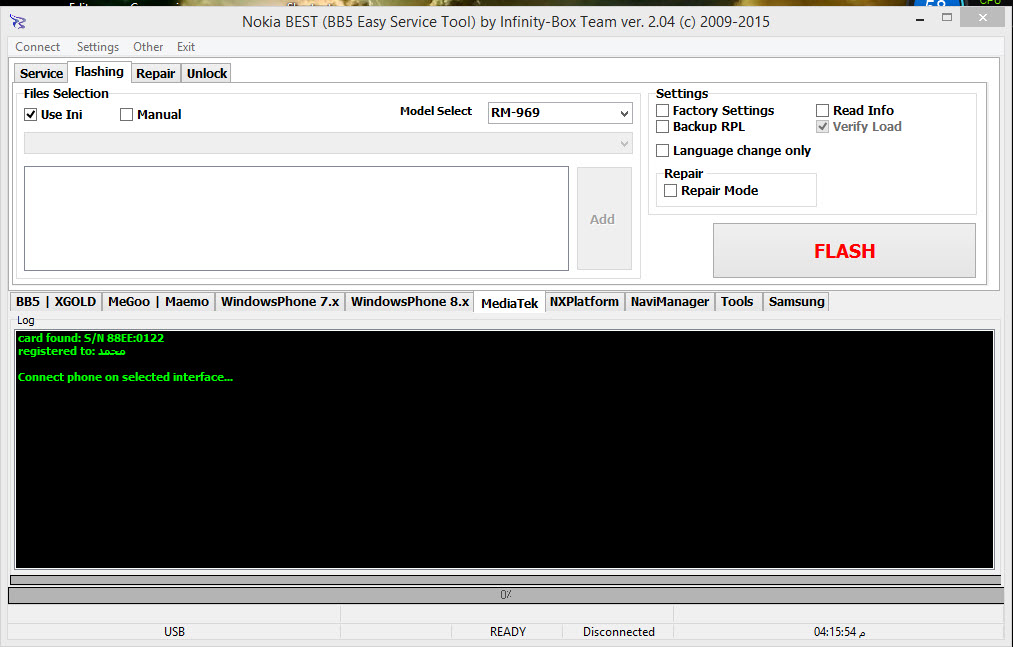Click the thin upper progress bar
Screen dimensions: 1013x647
[x=506, y=580]
